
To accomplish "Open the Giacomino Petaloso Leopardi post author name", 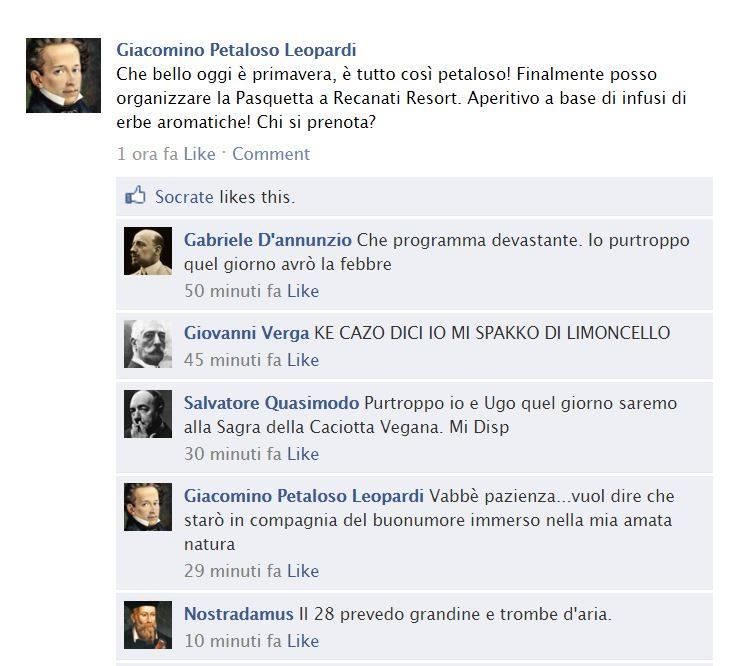I will pyautogui.click(x=236, y=50).
